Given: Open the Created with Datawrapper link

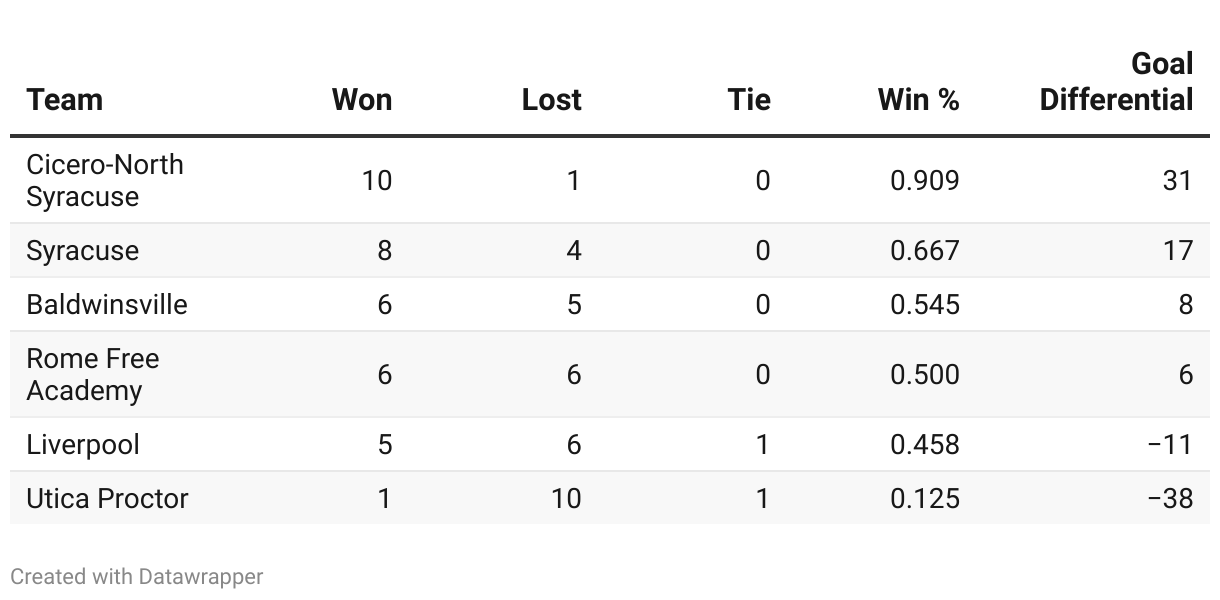Looking at the screenshot, I should 137,577.
